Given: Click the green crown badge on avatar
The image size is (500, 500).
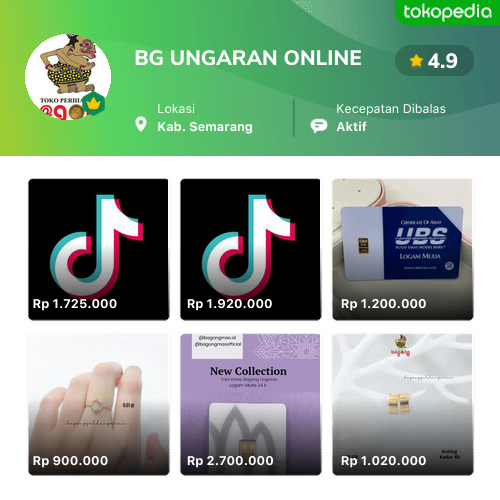Looking at the screenshot, I should [x=94, y=104].
